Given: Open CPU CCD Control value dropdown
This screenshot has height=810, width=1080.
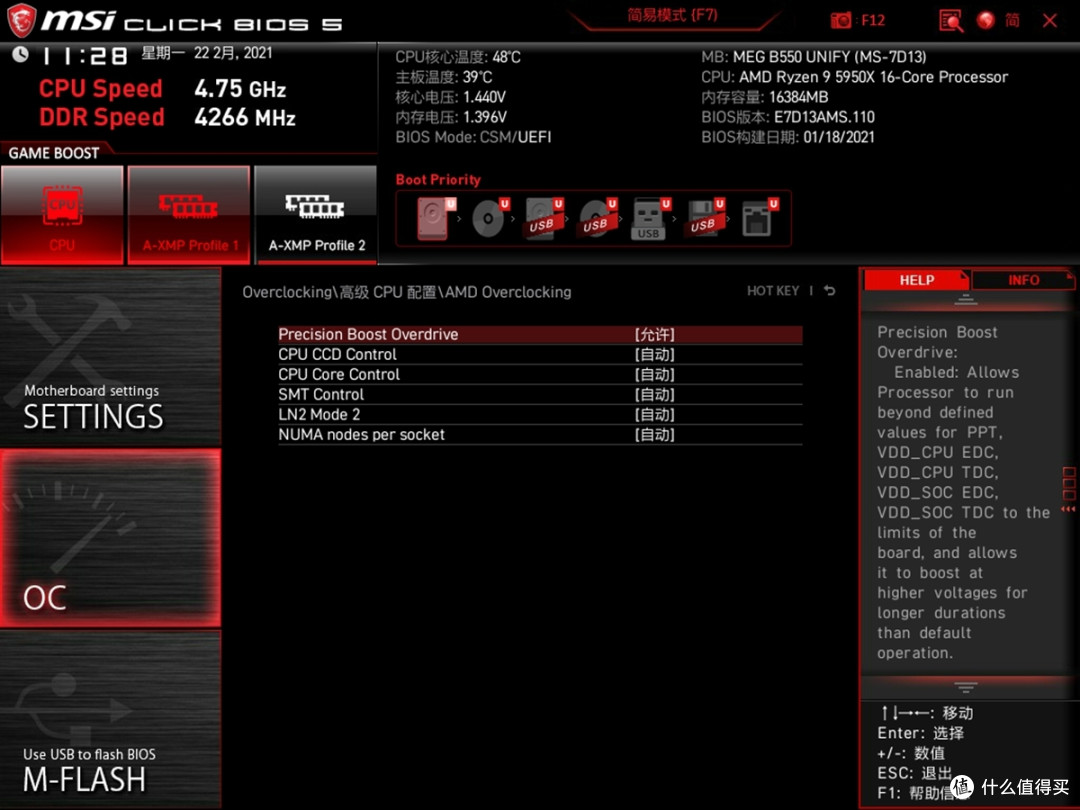Looking at the screenshot, I should pos(654,355).
